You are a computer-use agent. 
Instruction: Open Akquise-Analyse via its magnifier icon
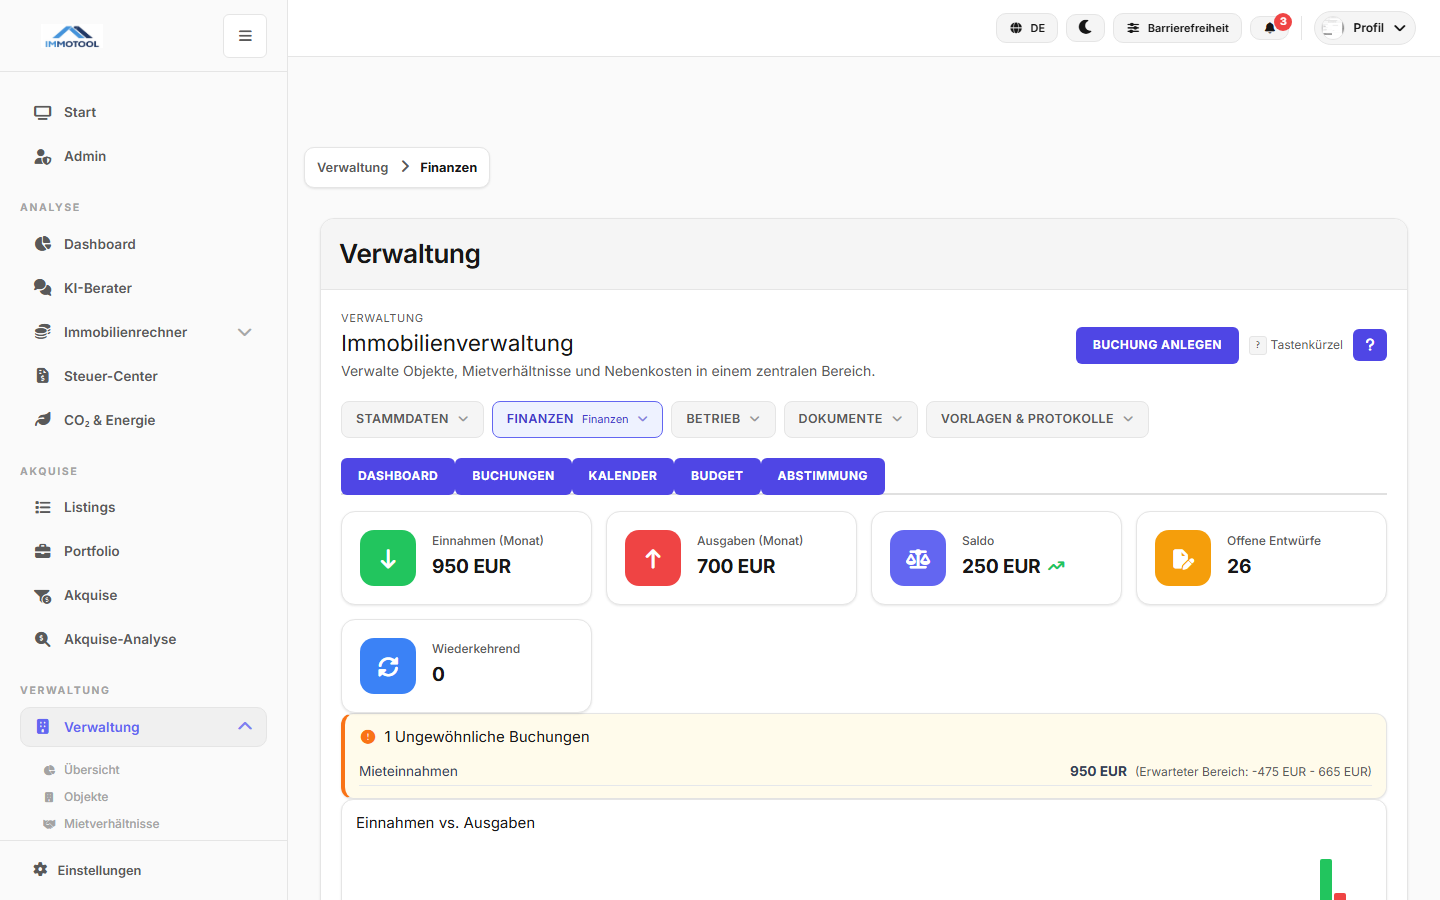(42, 639)
